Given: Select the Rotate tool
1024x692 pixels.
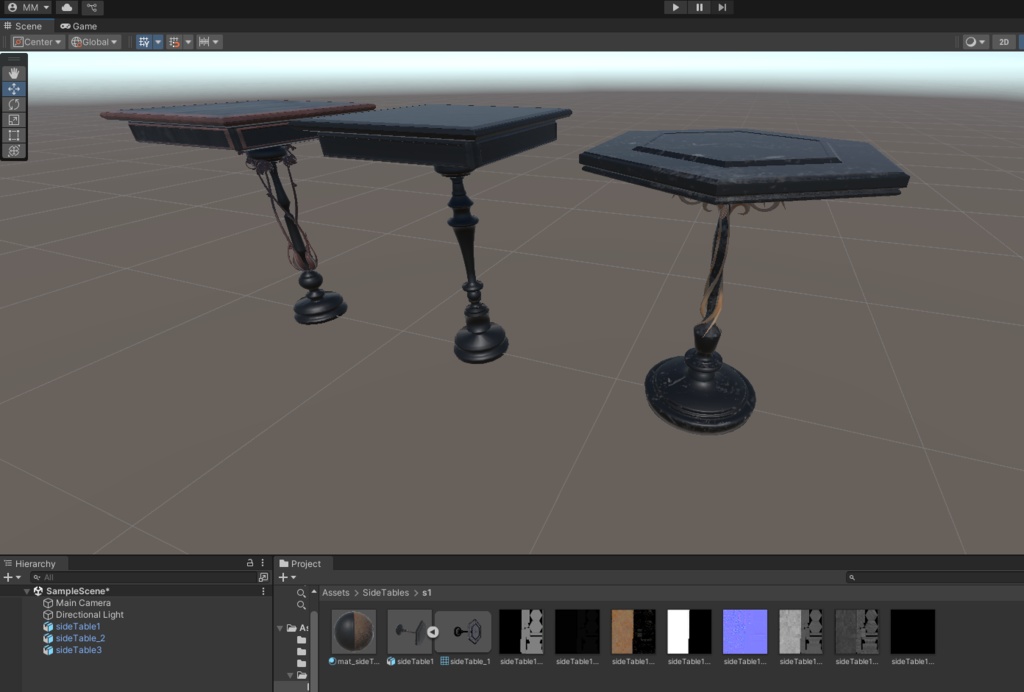Looking at the screenshot, I should (x=14, y=104).
